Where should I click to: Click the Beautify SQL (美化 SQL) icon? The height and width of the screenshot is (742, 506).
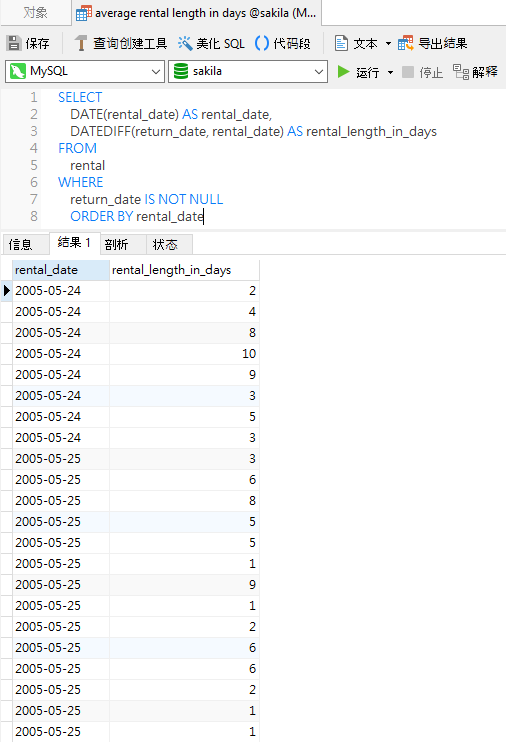click(185, 44)
